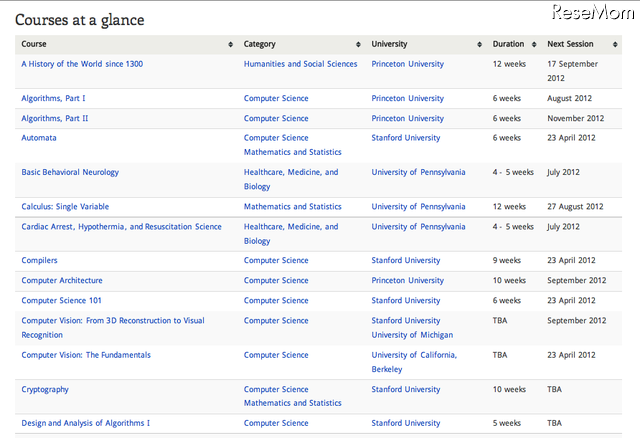Viewport: 640px width, 438px height.
Task: Sort table by the Category column arrow
Action: point(358,44)
